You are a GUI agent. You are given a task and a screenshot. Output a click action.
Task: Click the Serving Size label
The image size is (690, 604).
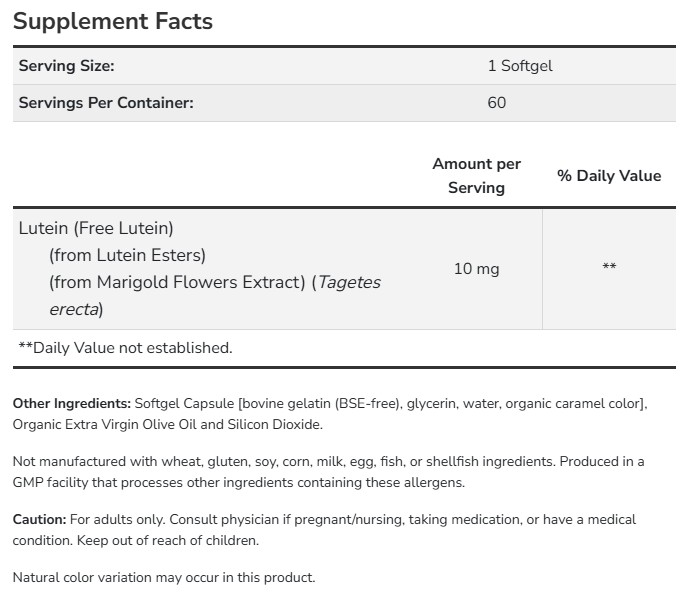pos(67,66)
